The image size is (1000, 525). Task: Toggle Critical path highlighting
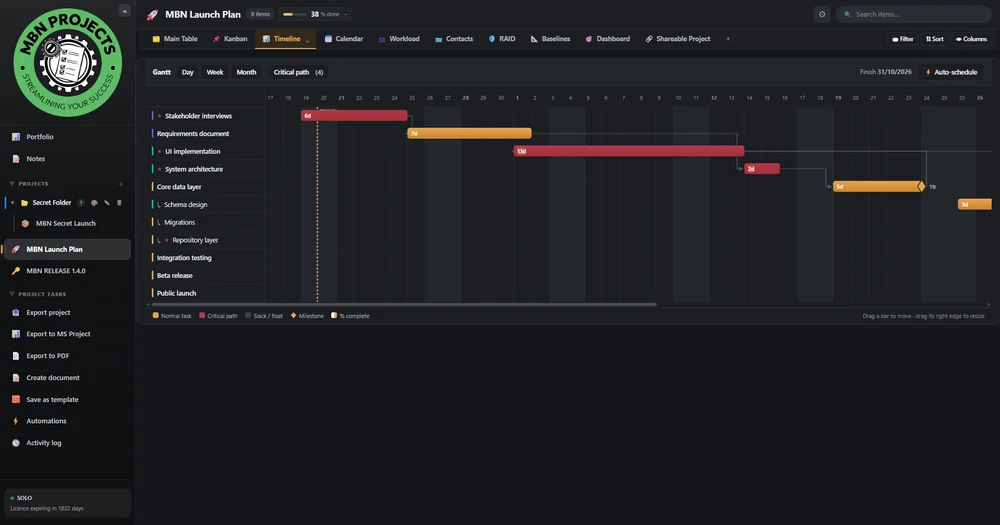tap(298, 72)
